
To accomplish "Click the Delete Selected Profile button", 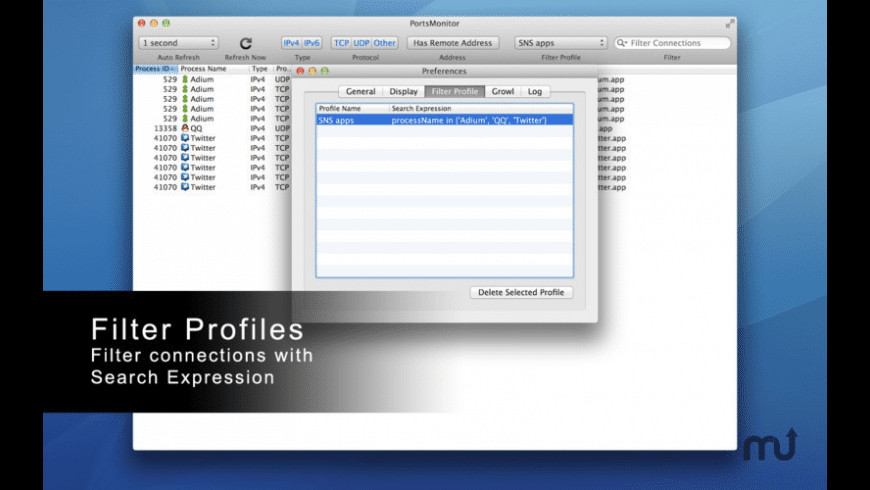I will click(521, 292).
